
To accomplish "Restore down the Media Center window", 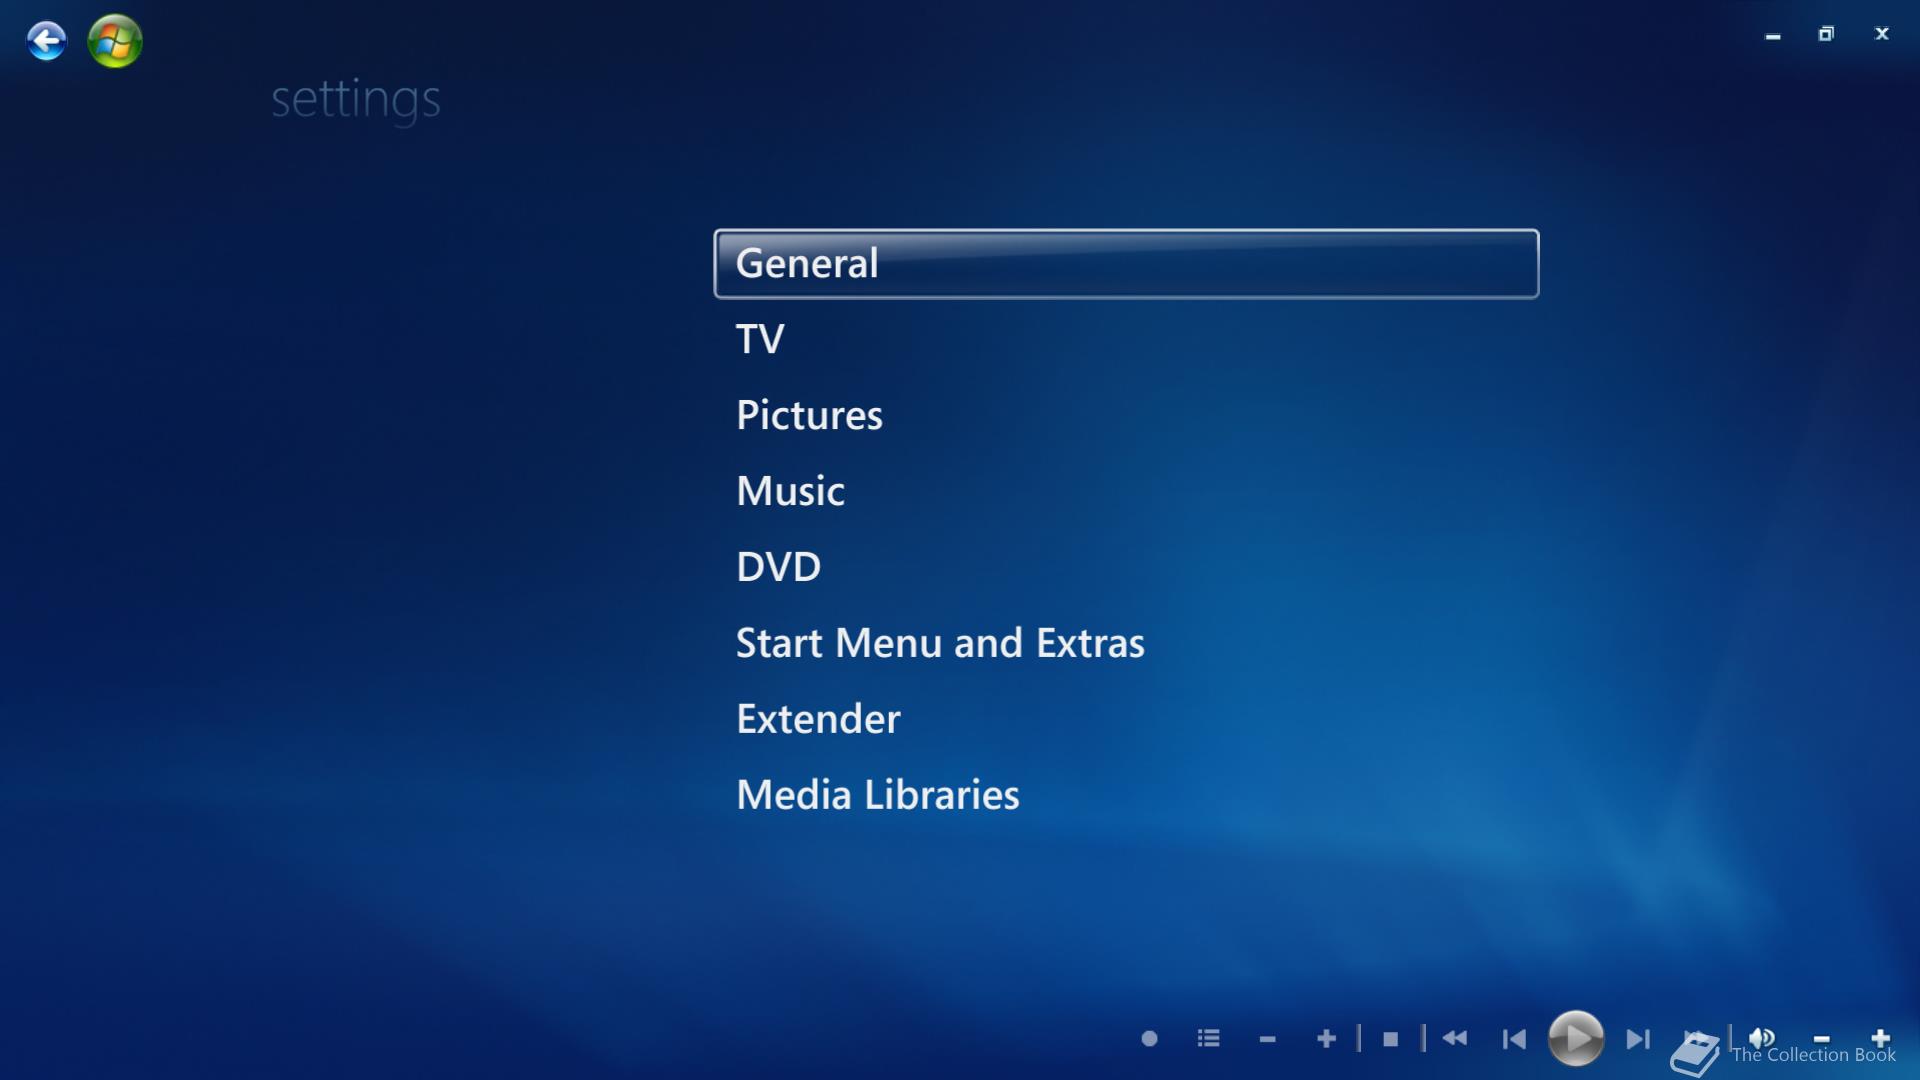I will coord(1826,34).
